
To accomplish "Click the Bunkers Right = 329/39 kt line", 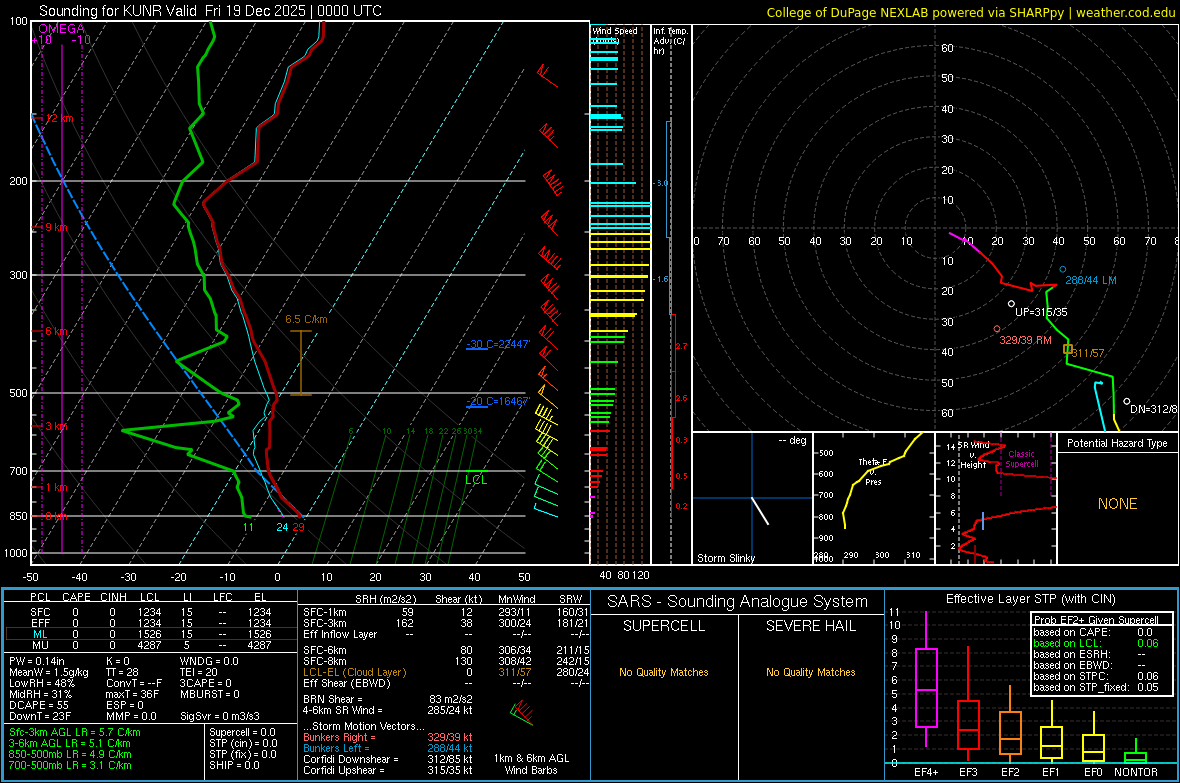I will (x=388, y=737).
